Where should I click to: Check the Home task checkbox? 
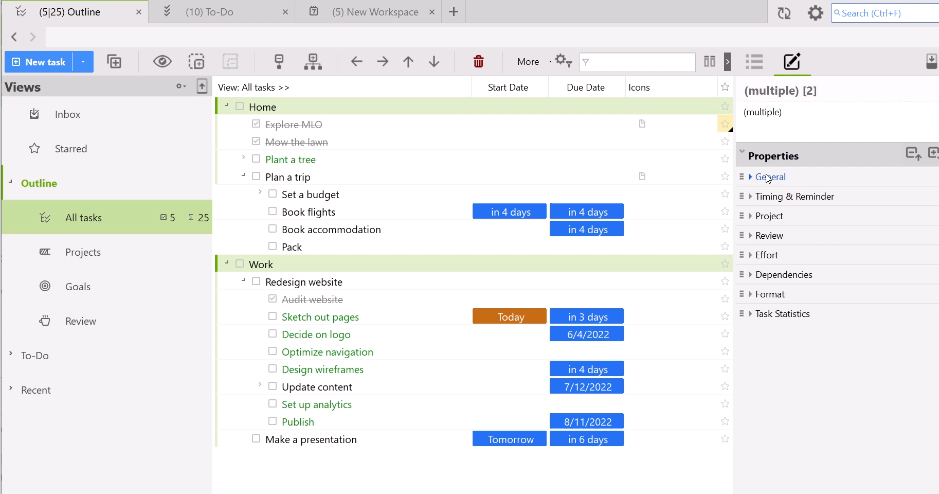240,106
